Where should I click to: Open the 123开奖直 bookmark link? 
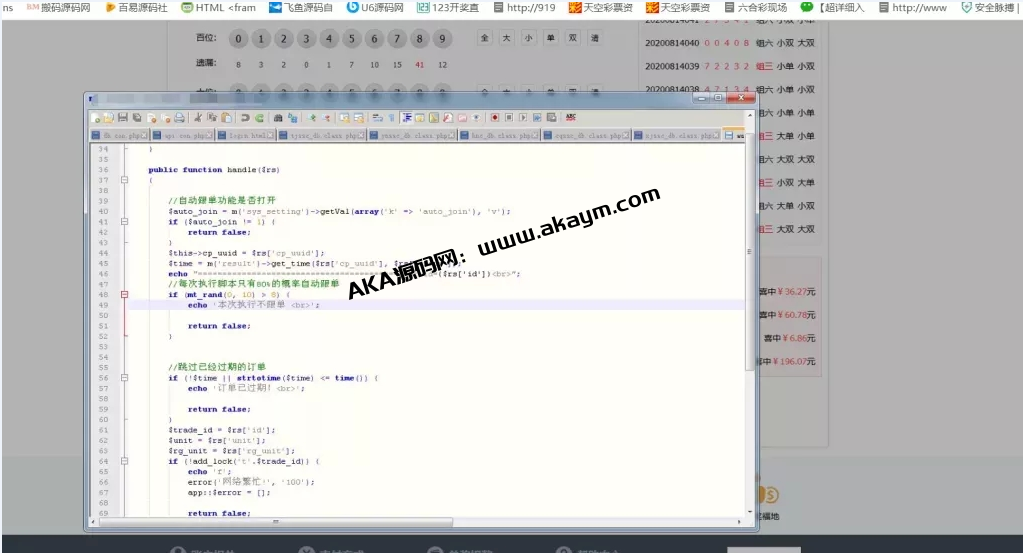click(450, 7)
